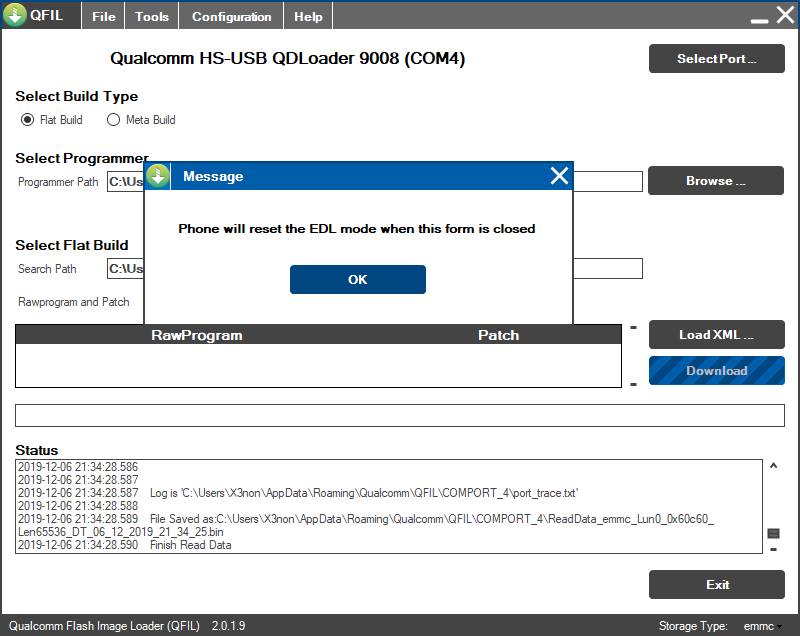The height and width of the screenshot is (636, 800).
Task: Click the status log scroll up arrow
Action: (773, 466)
